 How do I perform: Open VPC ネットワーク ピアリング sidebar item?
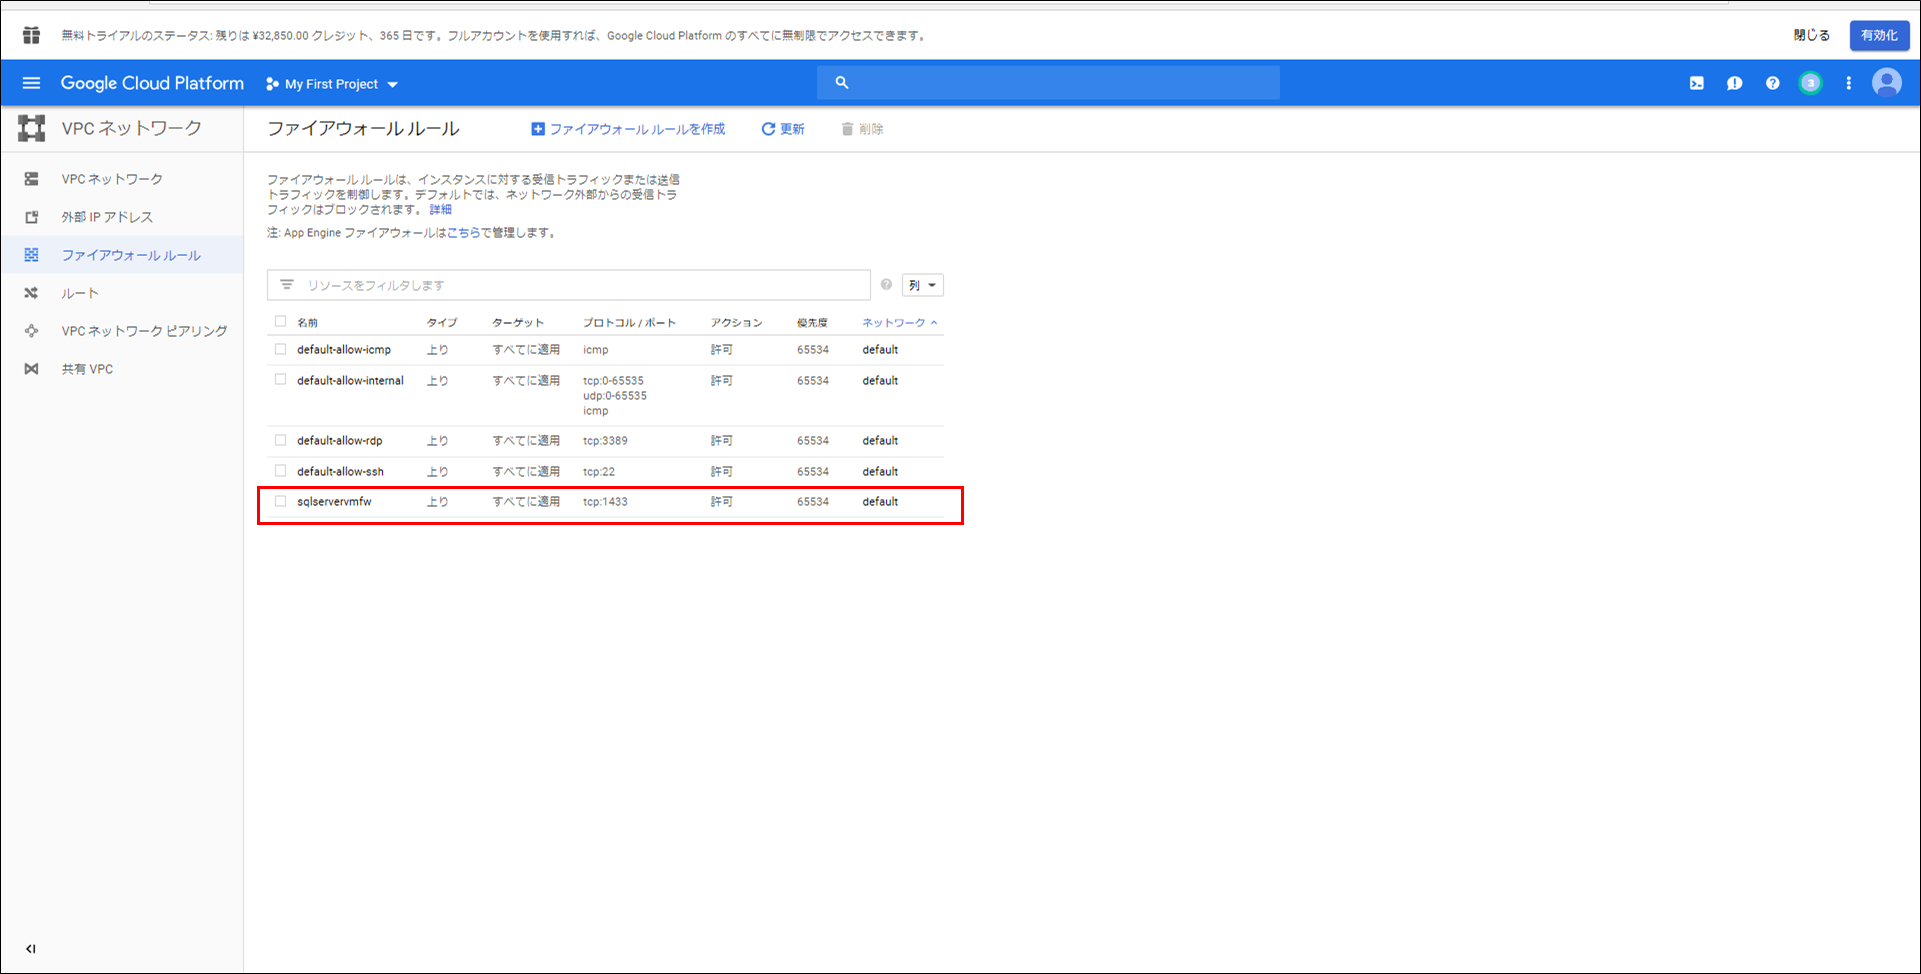(x=144, y=331)
